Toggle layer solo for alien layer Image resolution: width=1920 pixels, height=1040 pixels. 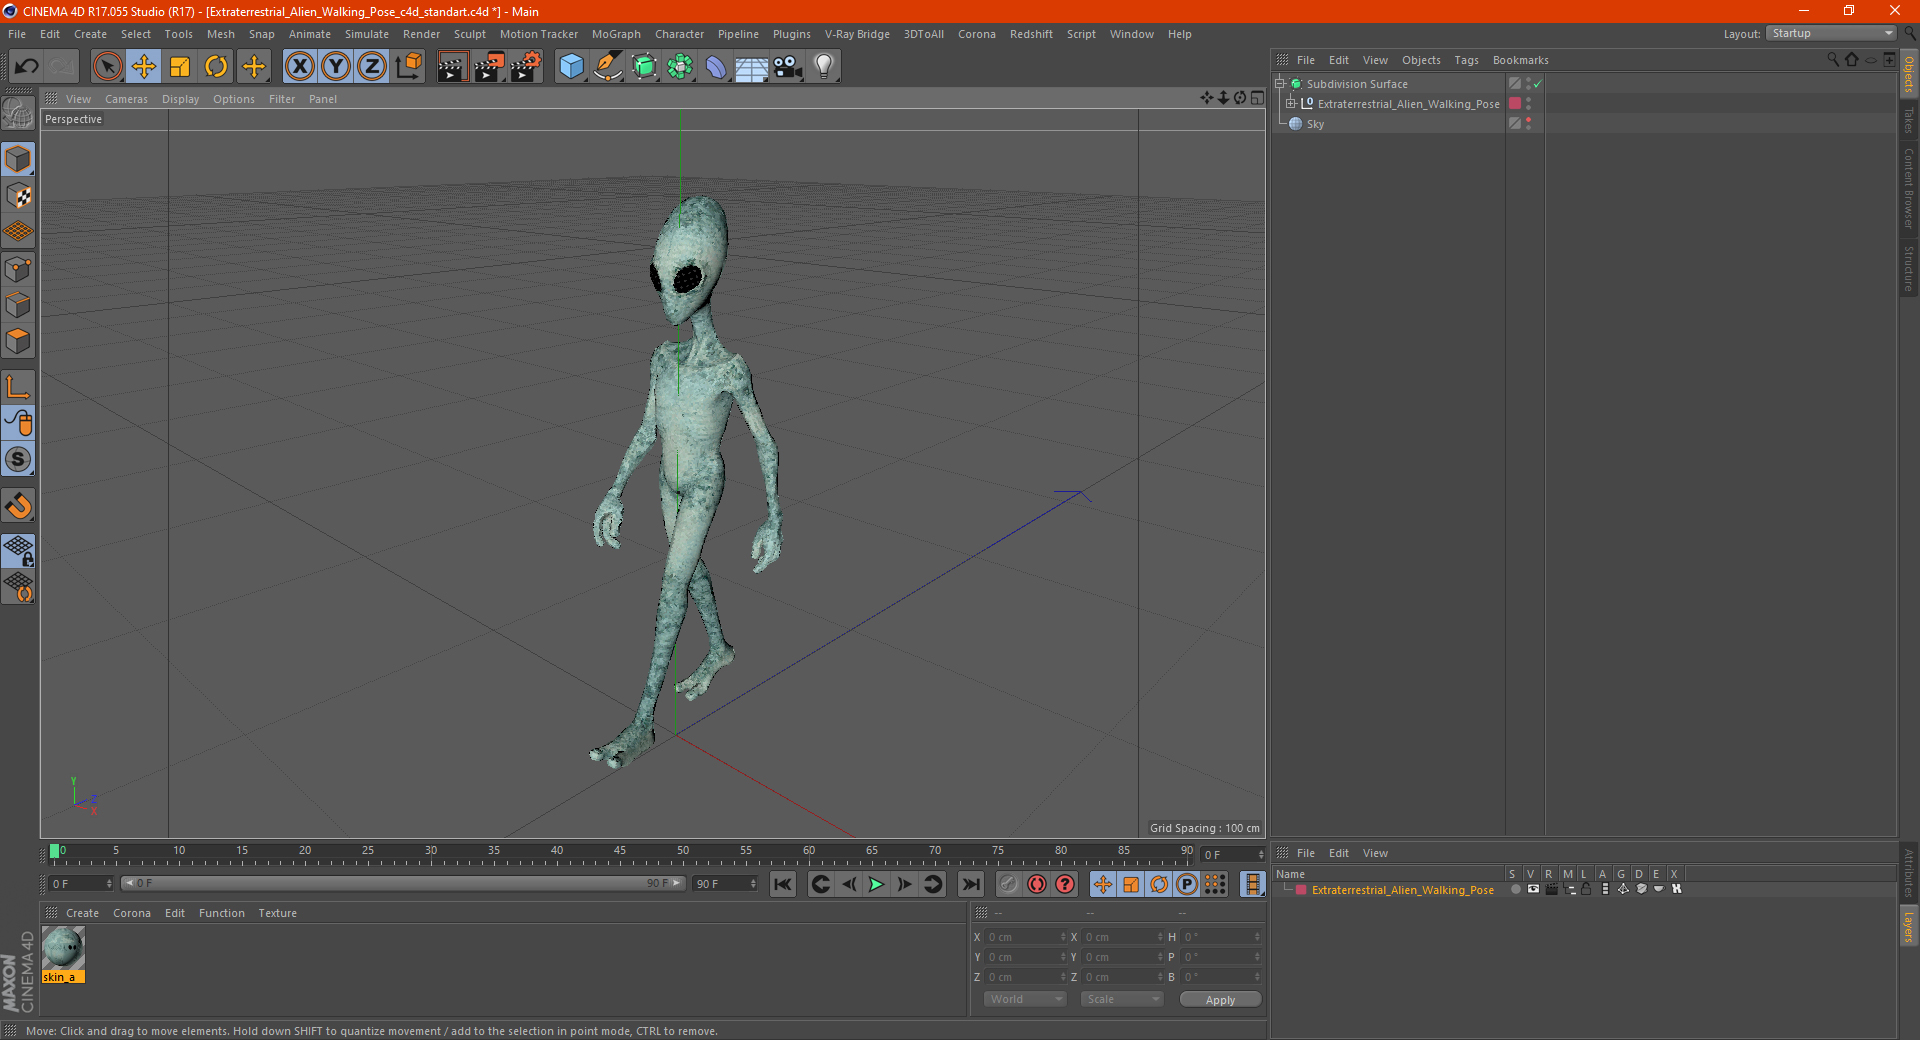pyautogui.click(x=1514, y=889)
